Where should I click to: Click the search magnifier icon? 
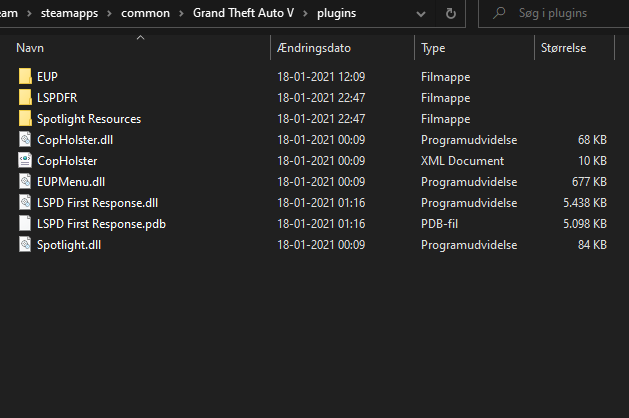tap(499, 14)
